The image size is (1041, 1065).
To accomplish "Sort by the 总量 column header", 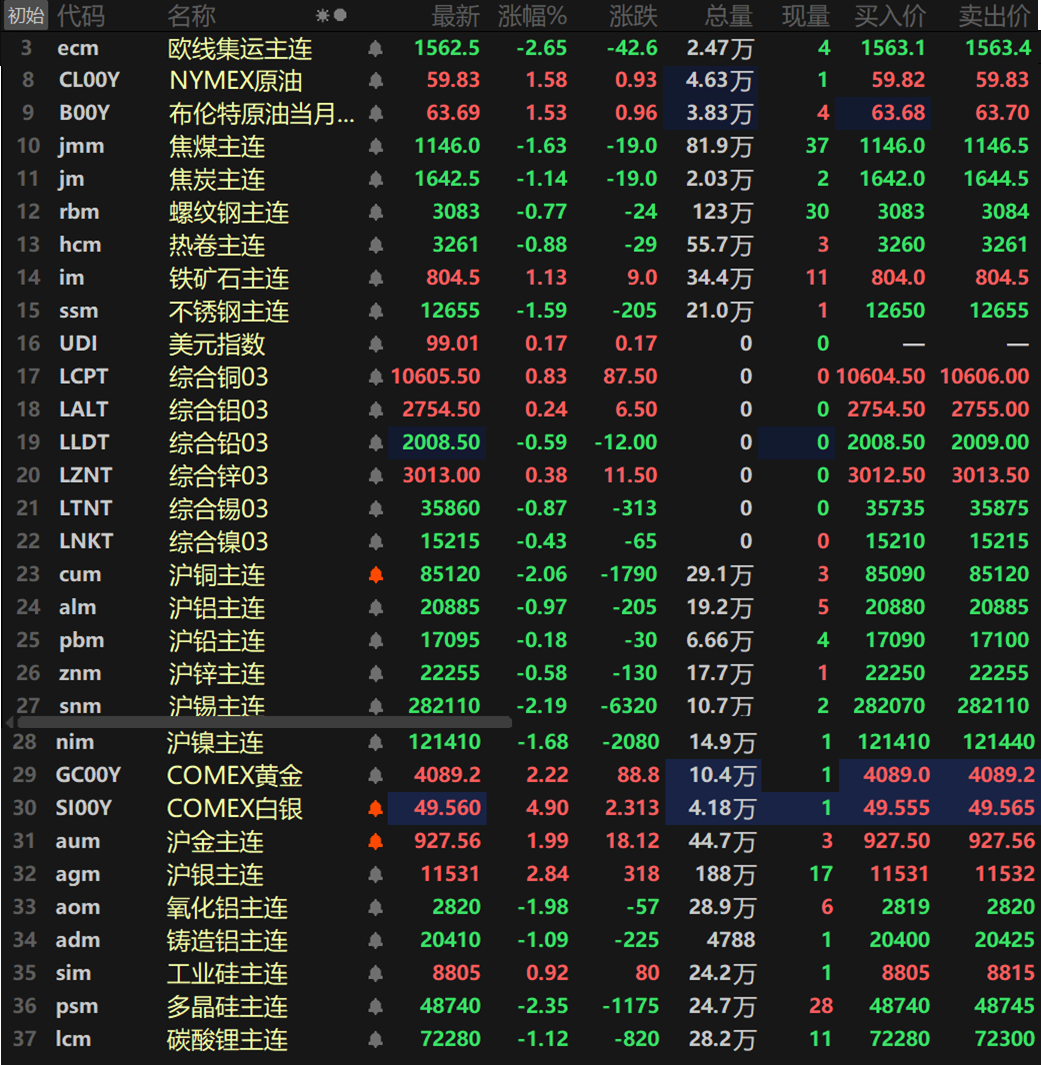I will [728, 15].
